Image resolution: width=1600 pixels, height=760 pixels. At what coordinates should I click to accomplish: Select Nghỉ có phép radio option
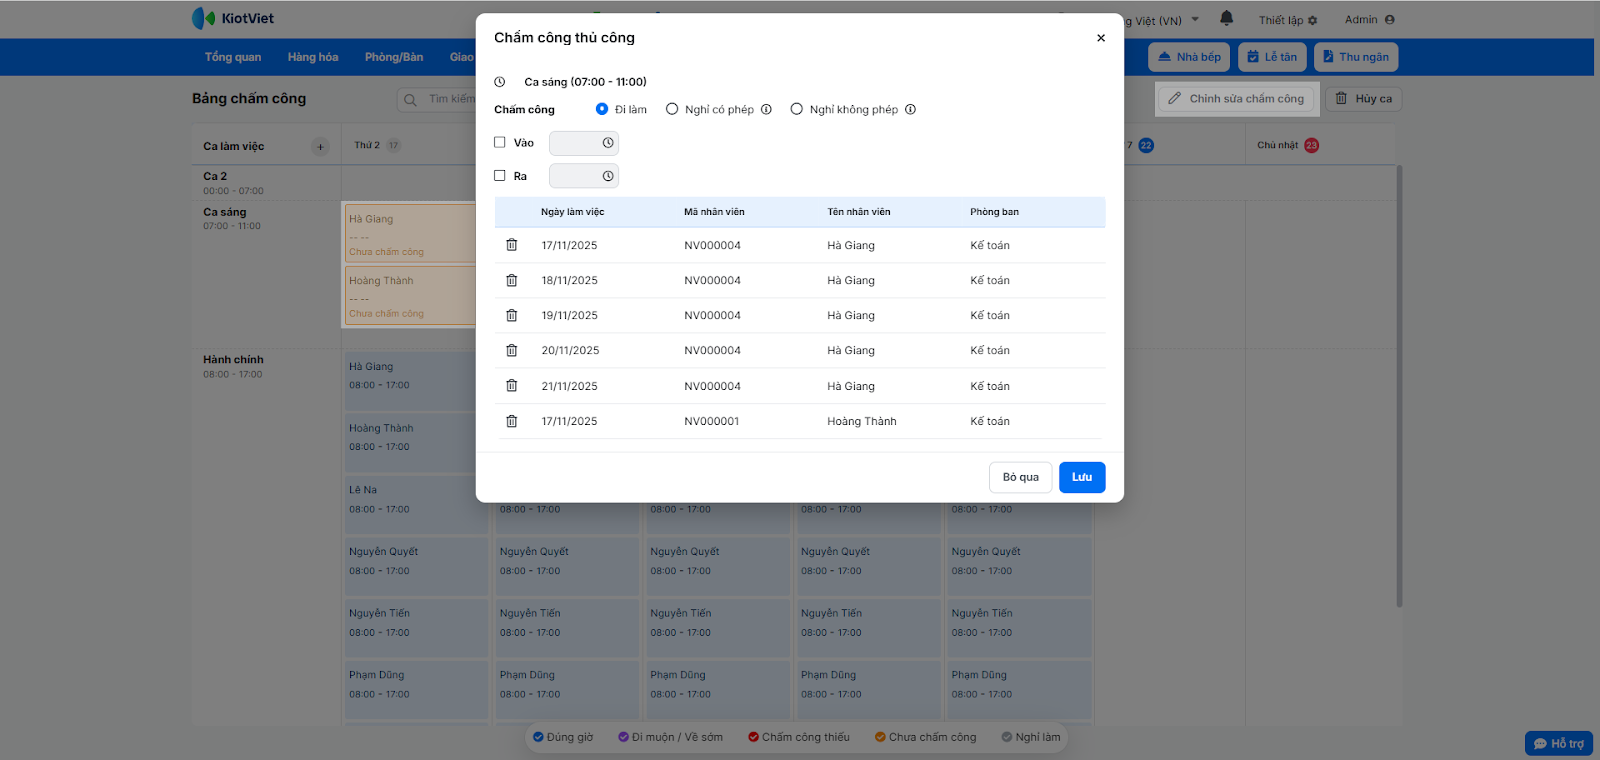coord(672,109)
